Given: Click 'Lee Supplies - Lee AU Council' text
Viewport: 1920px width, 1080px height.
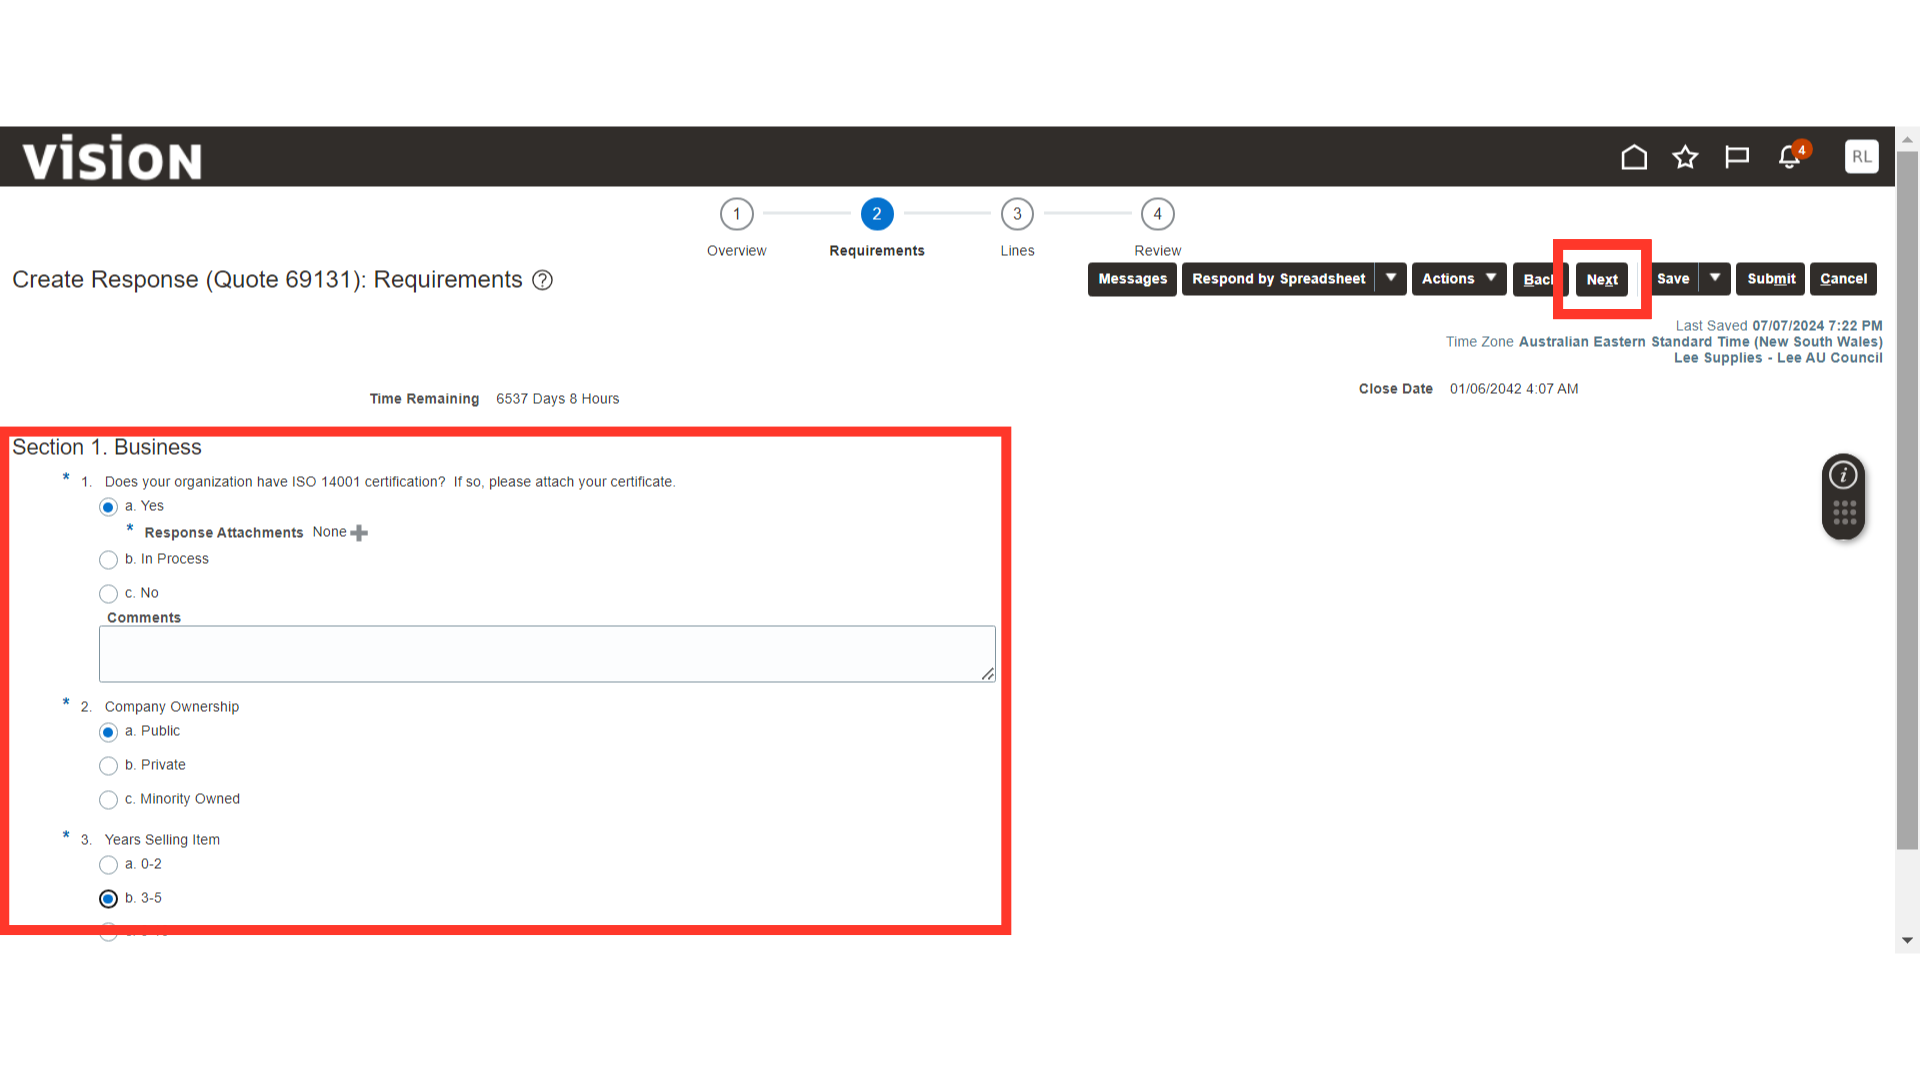Looking at the screenshot, I should [x=1778, y=358].
